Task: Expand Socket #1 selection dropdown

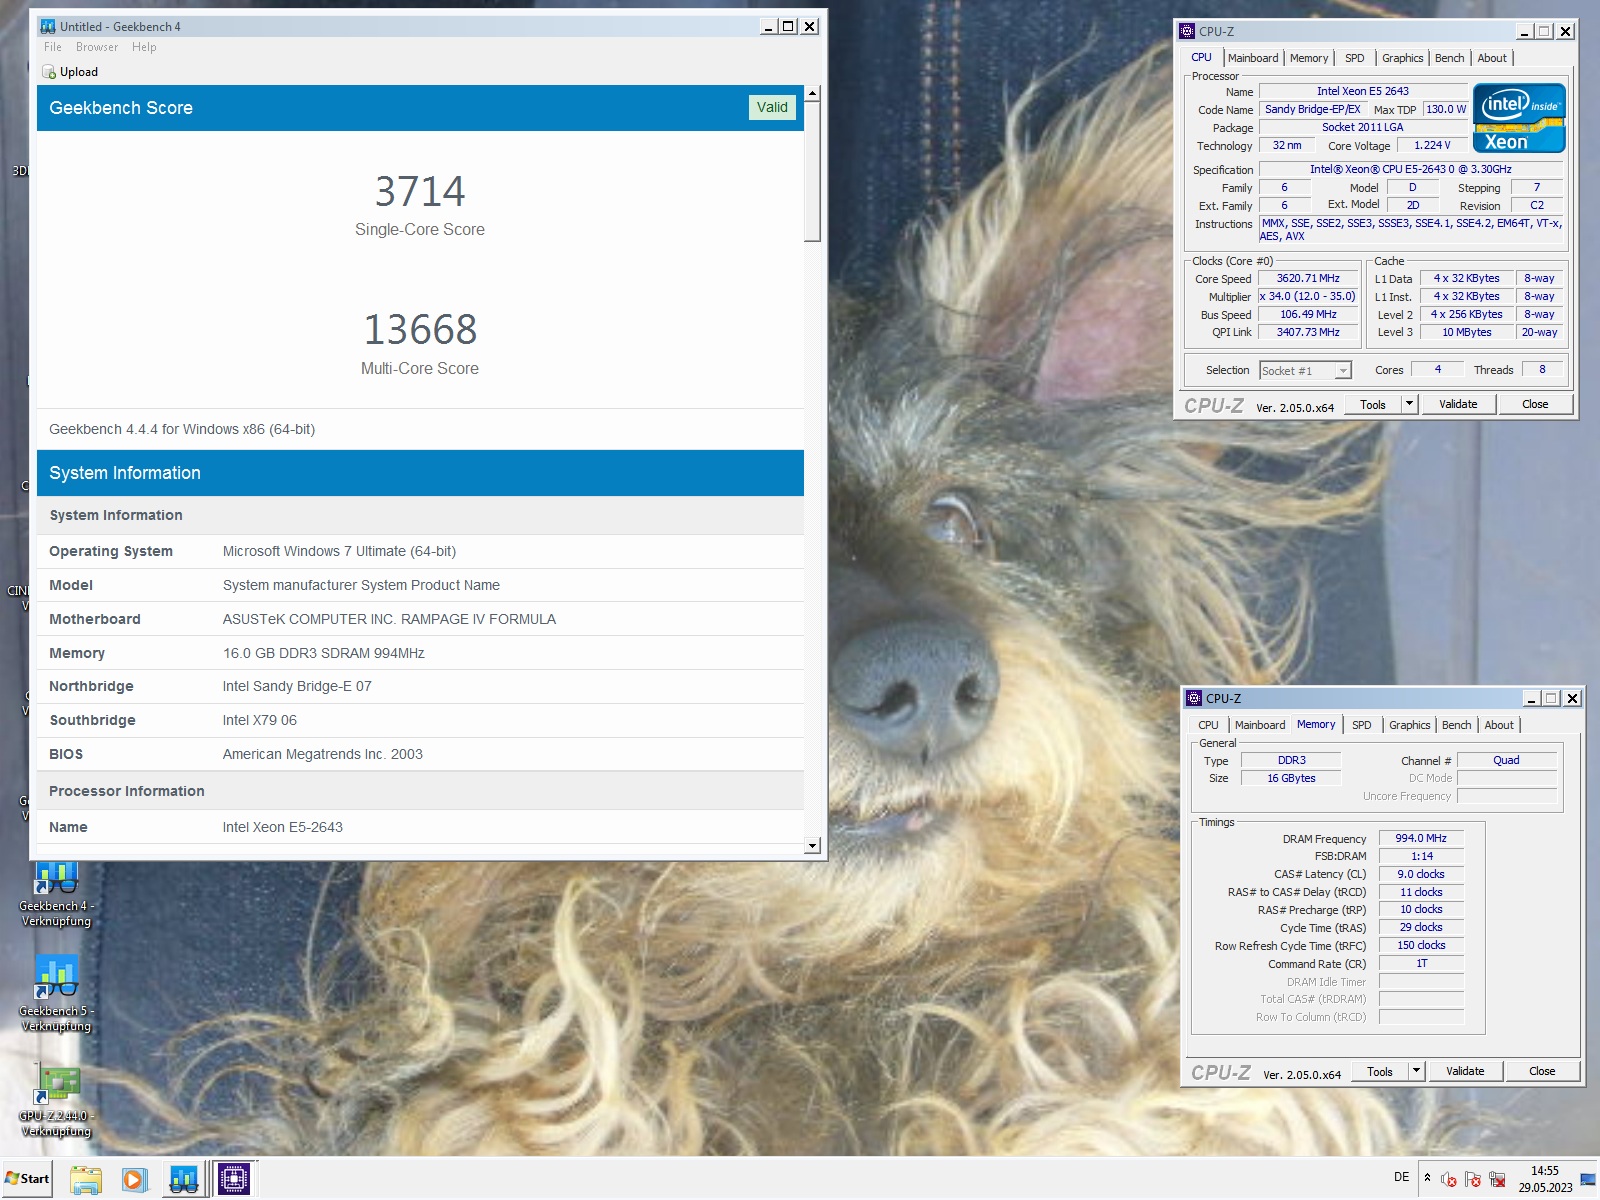Action: [1344, 371]
